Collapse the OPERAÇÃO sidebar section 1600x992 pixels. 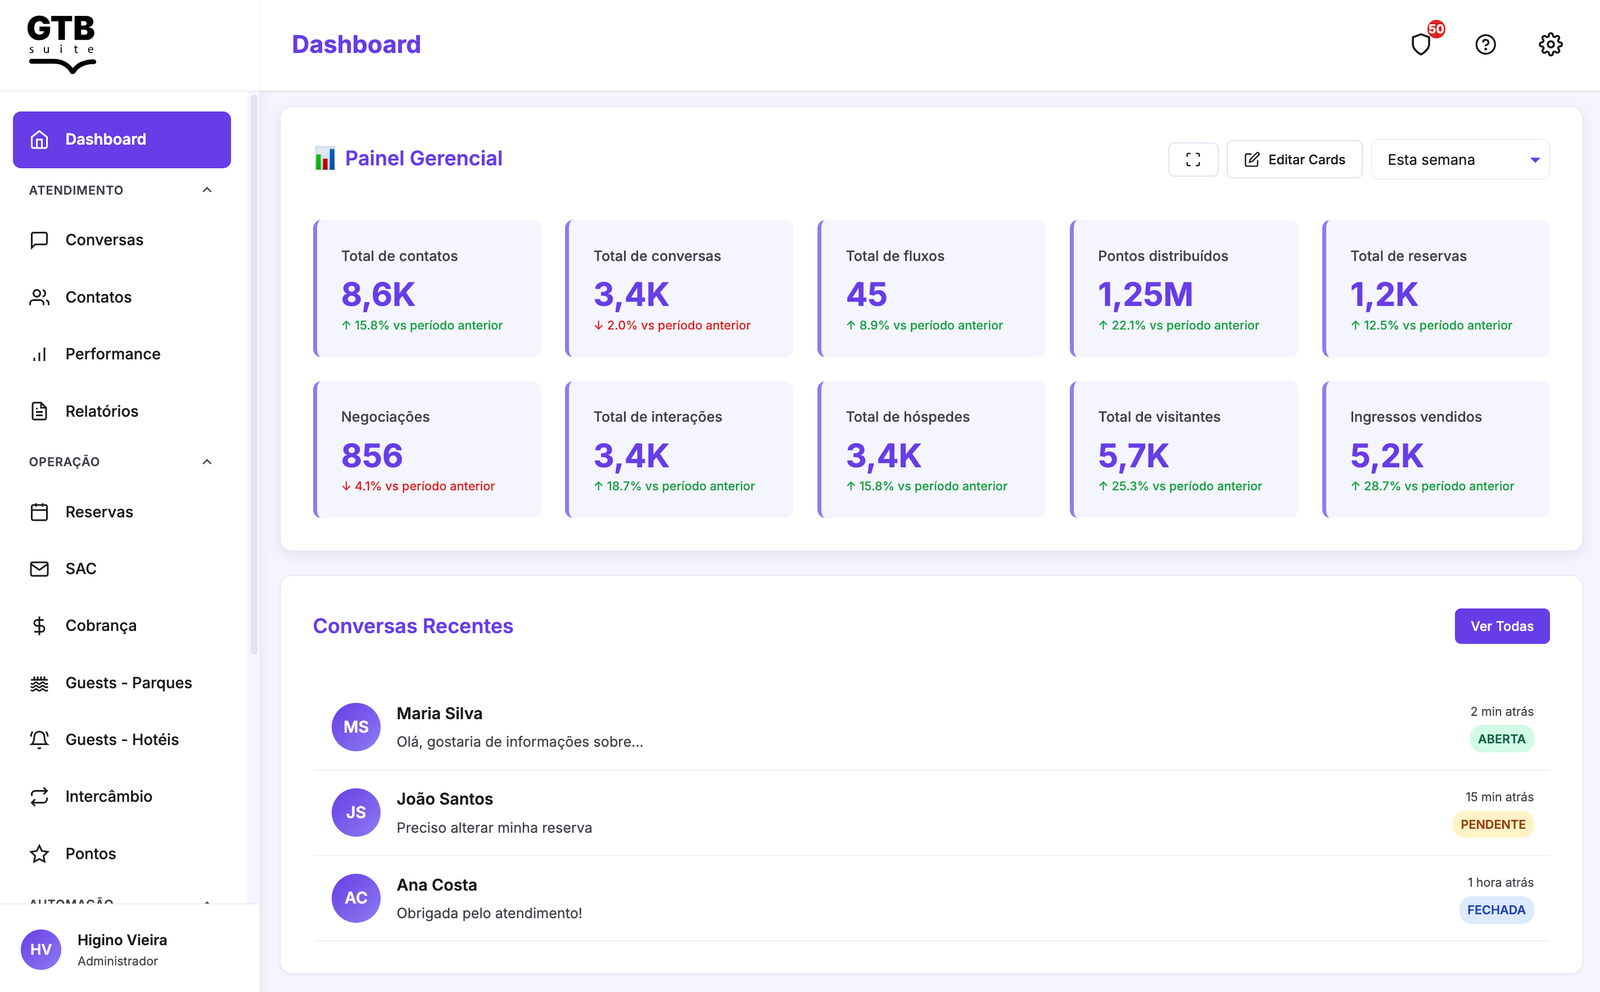coord(207,462)
